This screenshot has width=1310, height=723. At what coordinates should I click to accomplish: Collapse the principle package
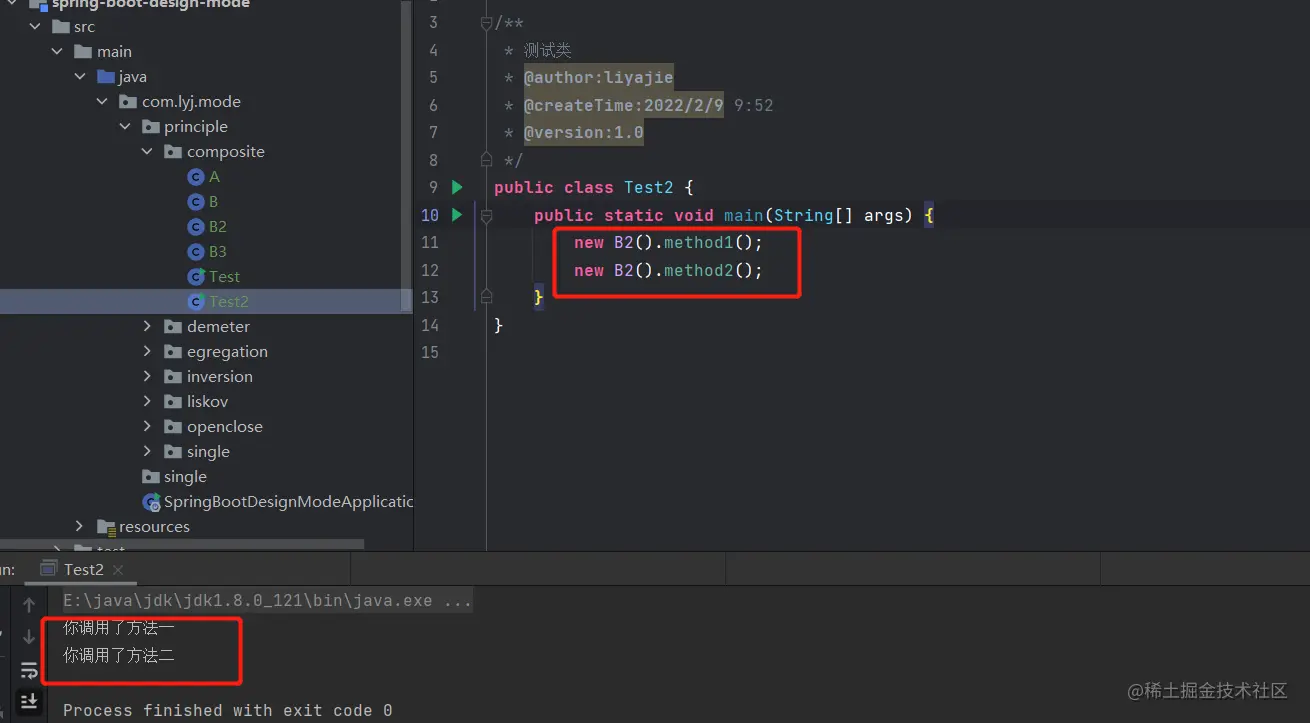tap(125, 127)
